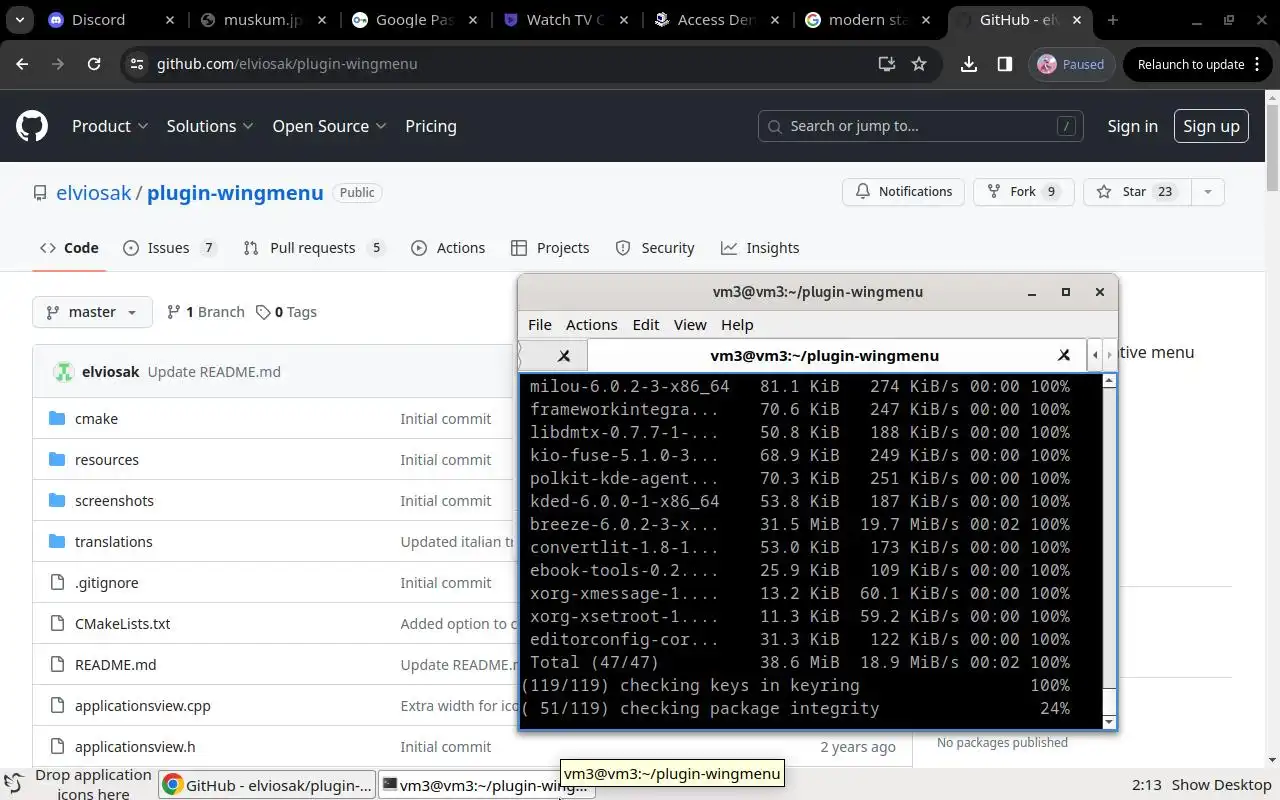Viewport: 1280px width, 800px height.
Task: Open Chrome downloads icon
Action: tap(968, 64)
